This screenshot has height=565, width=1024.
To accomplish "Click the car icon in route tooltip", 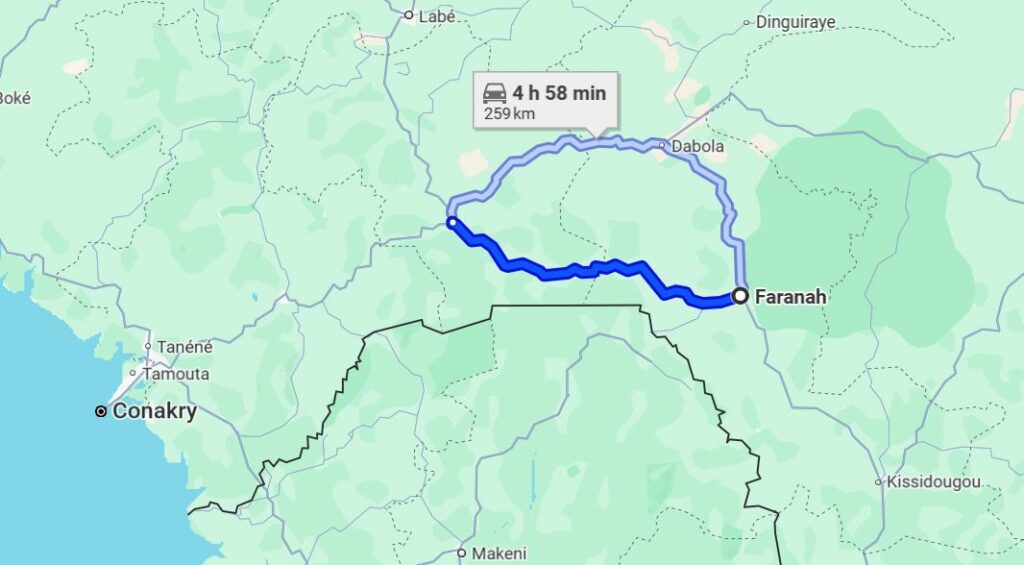I will (x=494, y=94).
